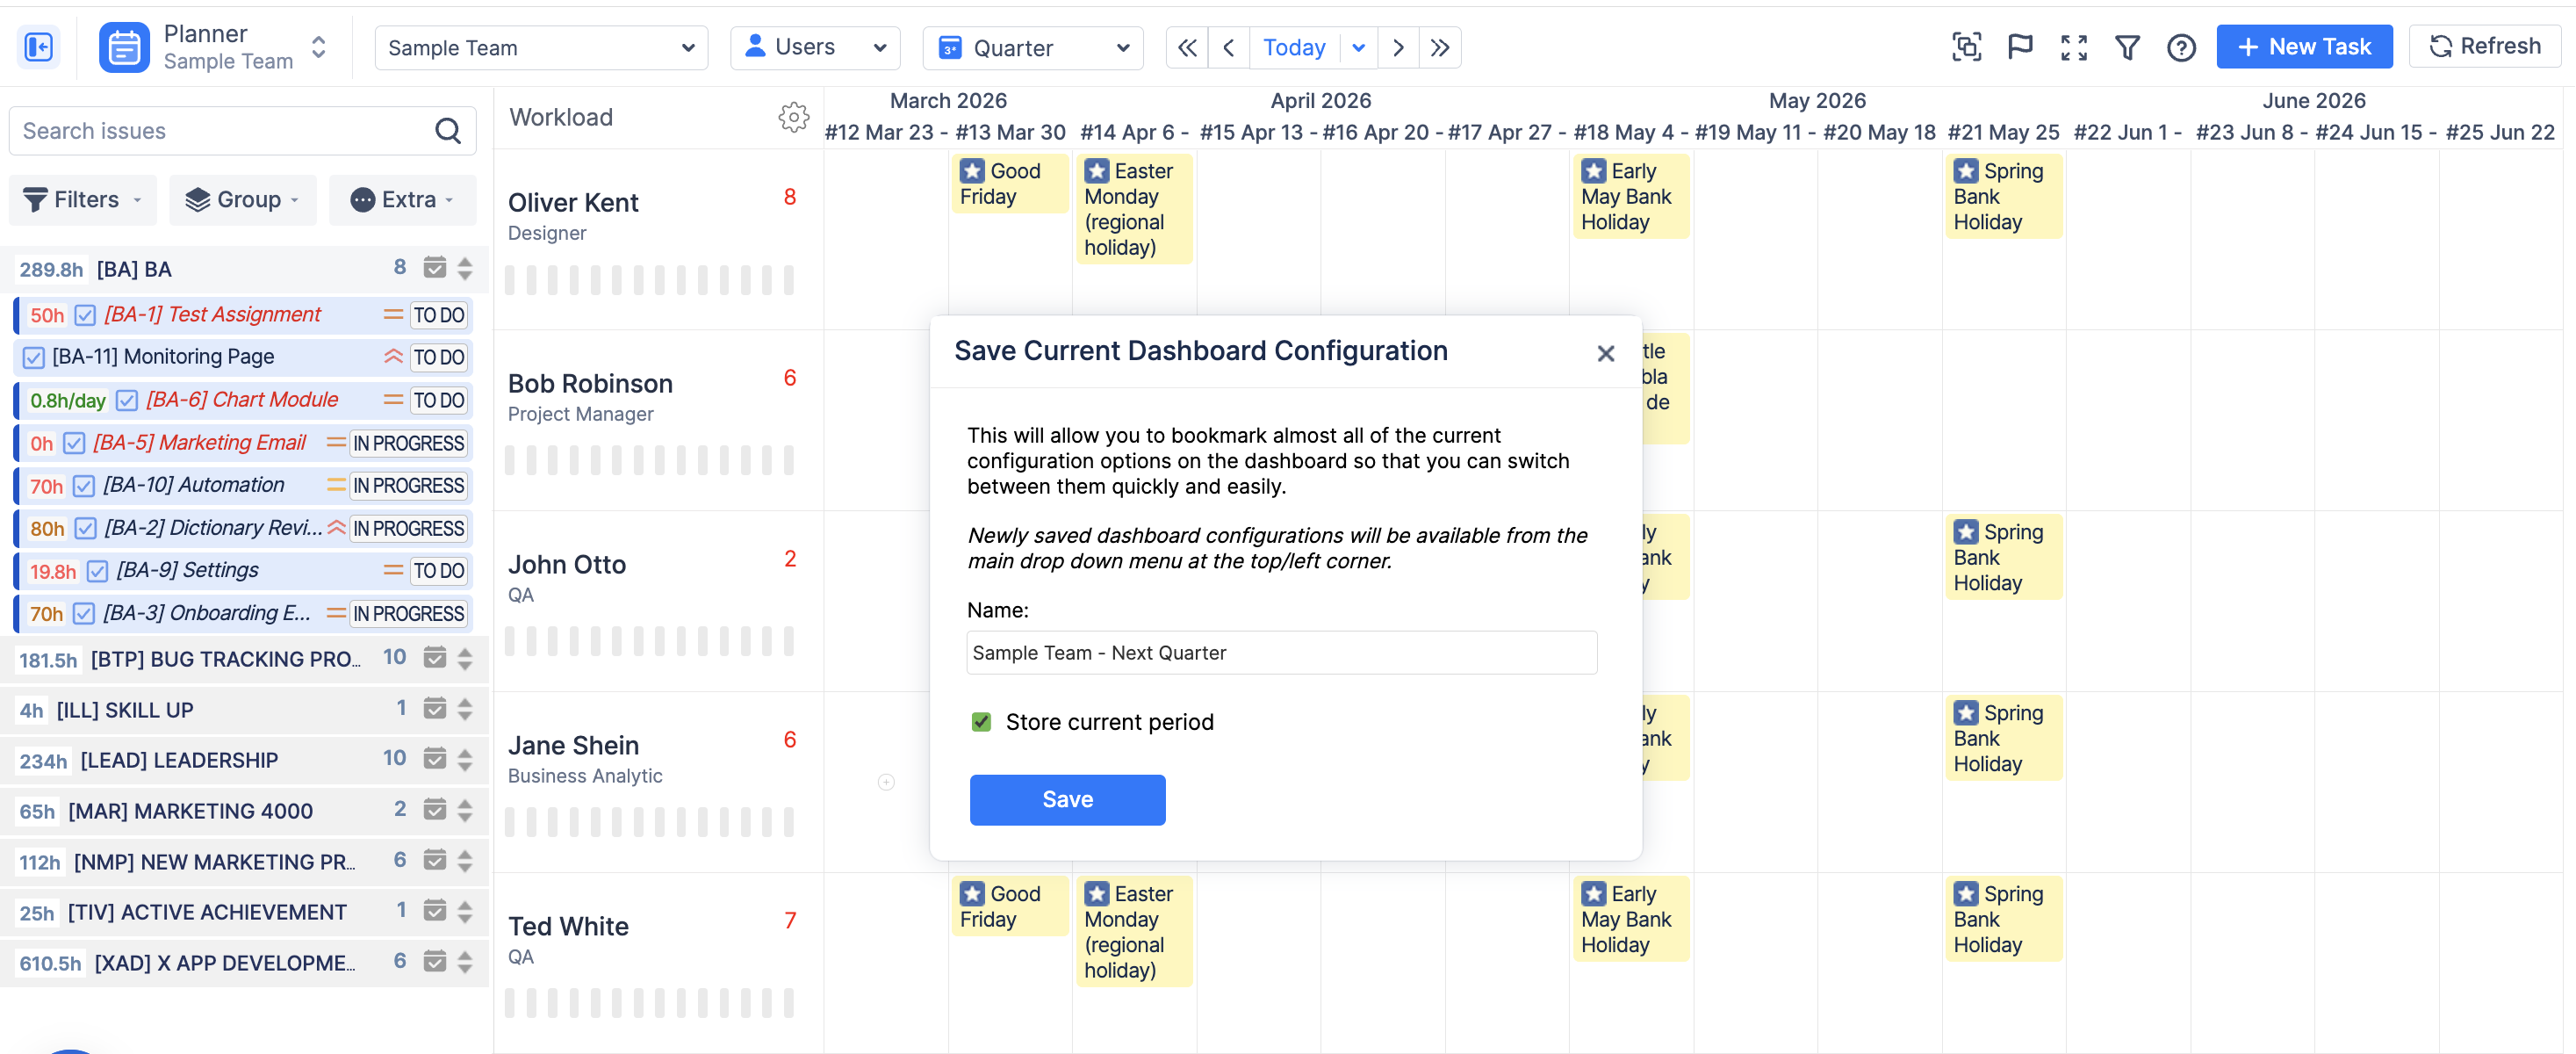Uncheck Store current period checkbox

pos(981,722)
